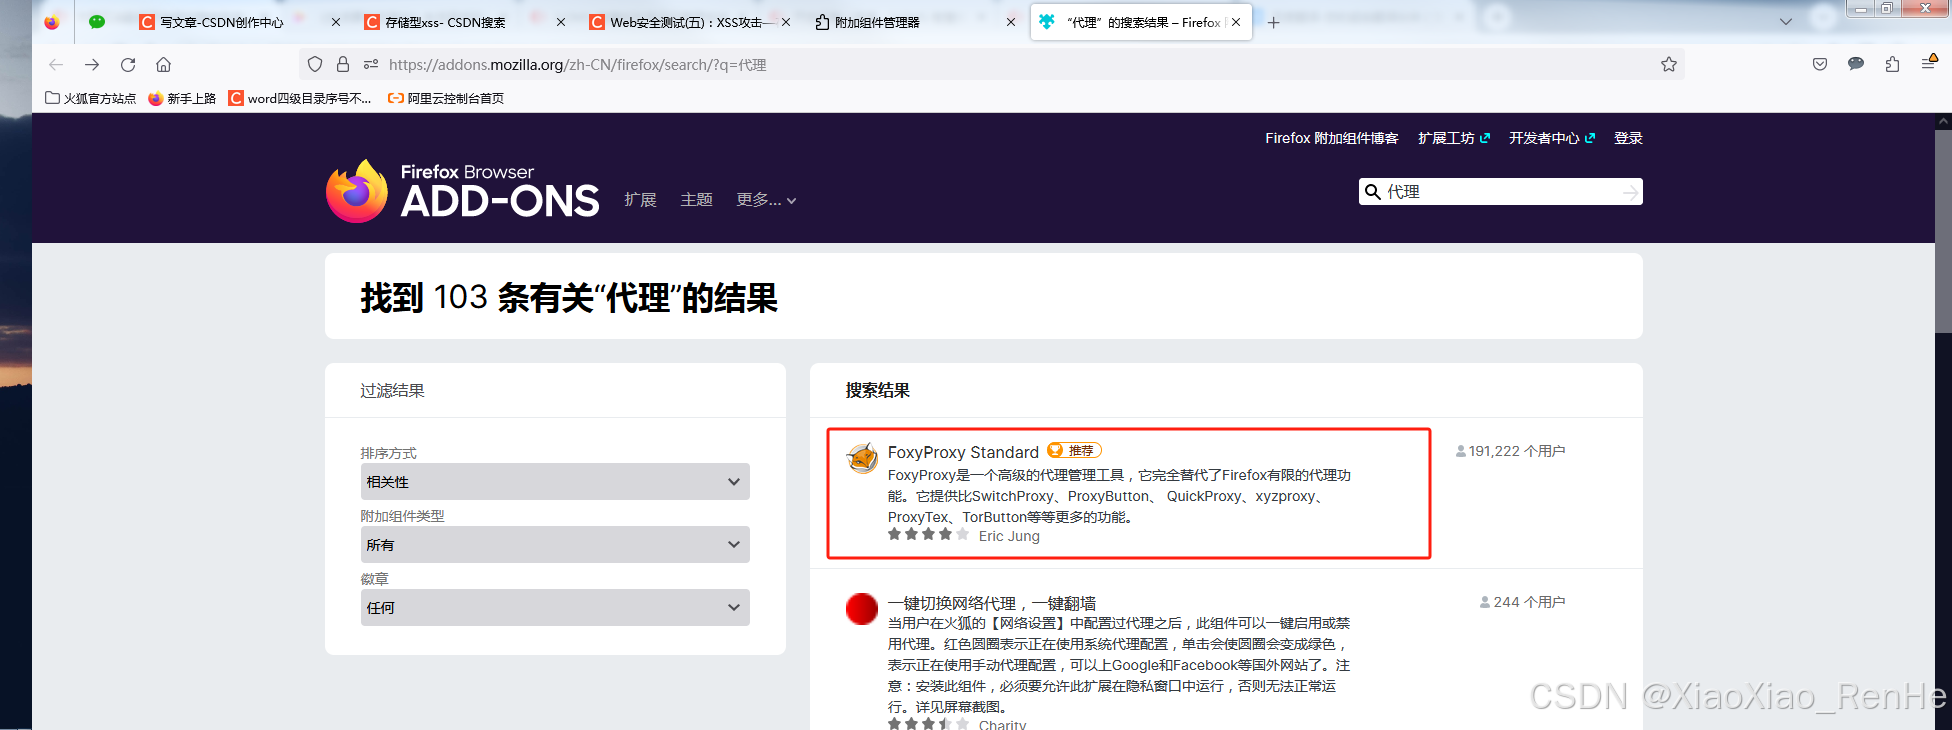The height and width of the screenshot is (730, 1952).
Task: Open 新手上路 bookmark
Action: tap(182, 98)
